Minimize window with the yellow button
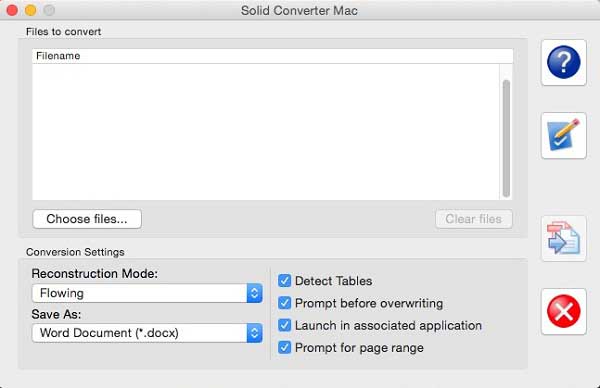The width and height of the screenshot is (600, 388). (30, 10)
